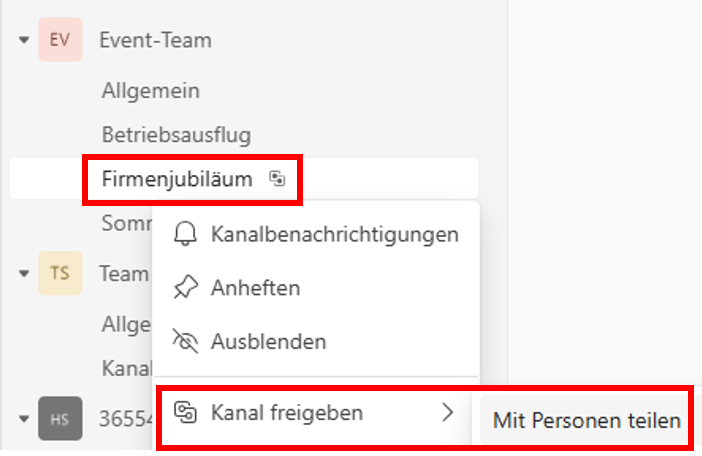Open the Betriebsausflug channel
This screenshot has width=702, height=456.
pyautogui.click(x=176, y=135)
